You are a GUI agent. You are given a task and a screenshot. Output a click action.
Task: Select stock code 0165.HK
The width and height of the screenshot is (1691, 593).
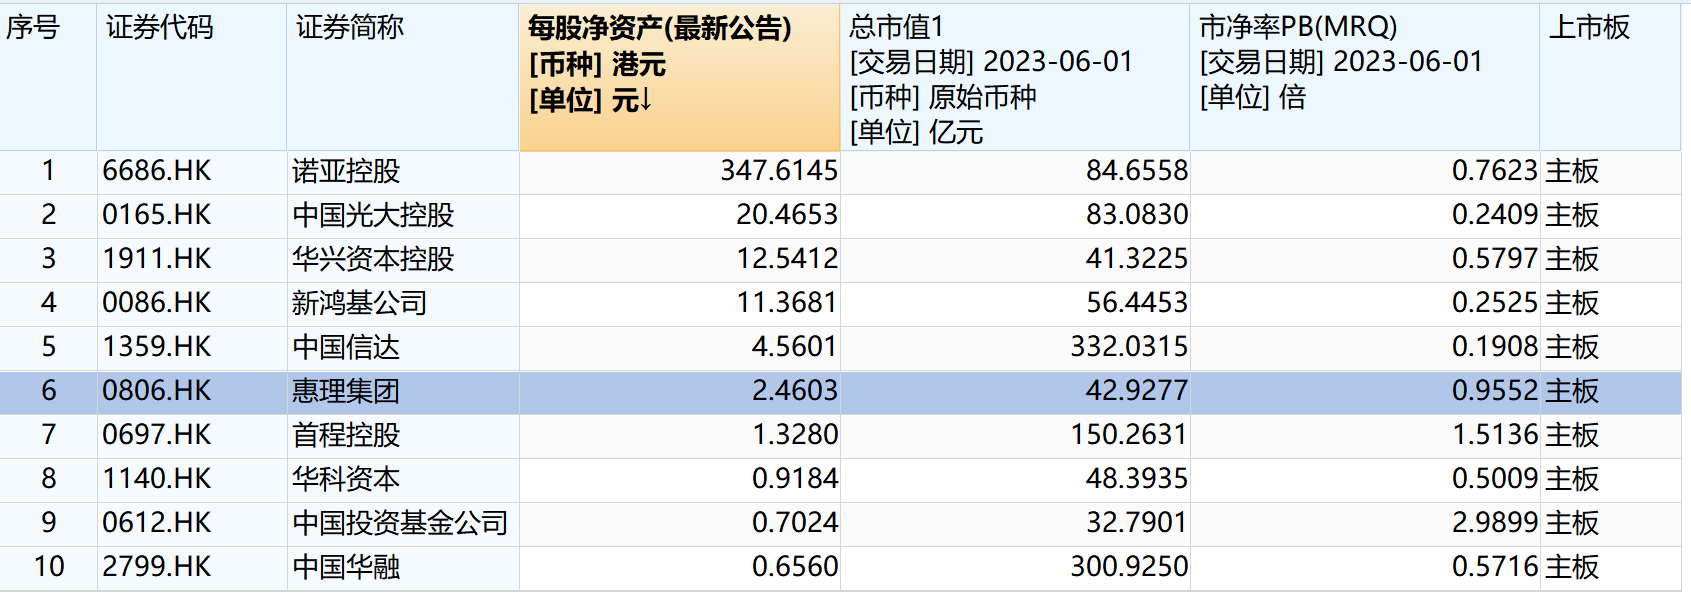click(157, 215)
